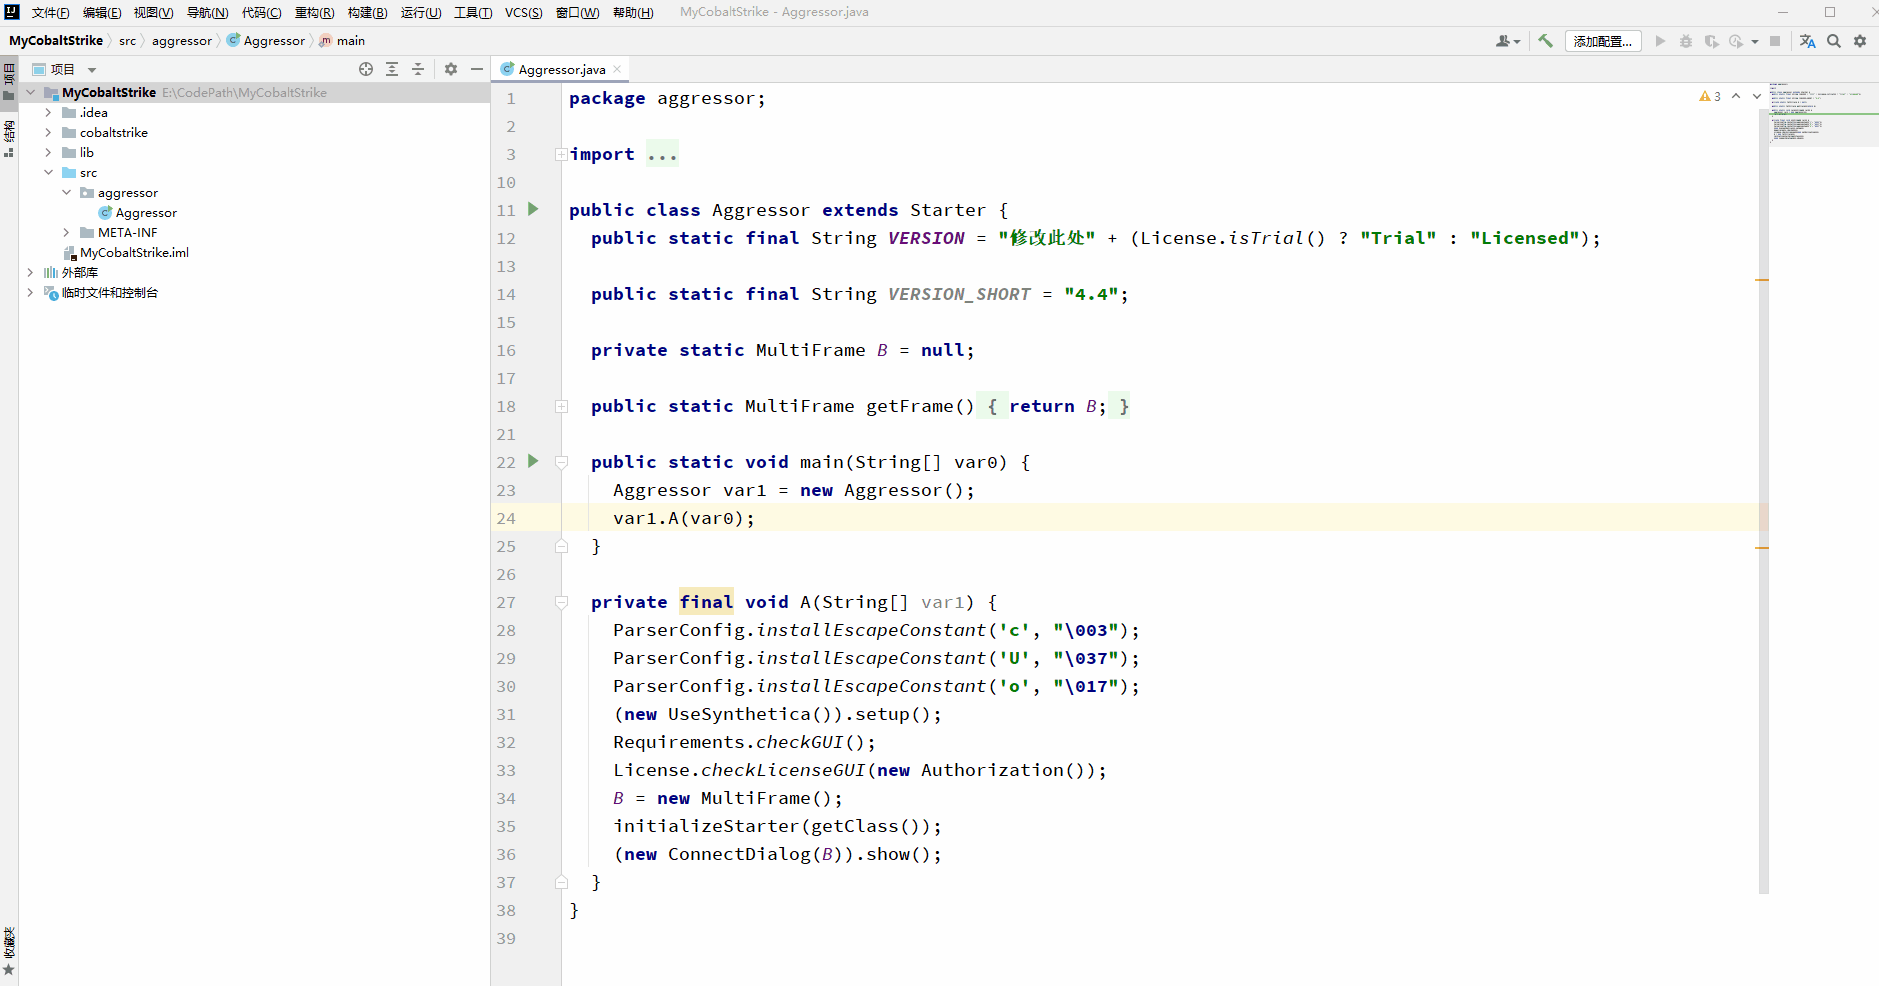Open the 文件(F) menu
The width and height of the screenshot is (1879, 986).
pyautogui.click(x=50, y=12)
